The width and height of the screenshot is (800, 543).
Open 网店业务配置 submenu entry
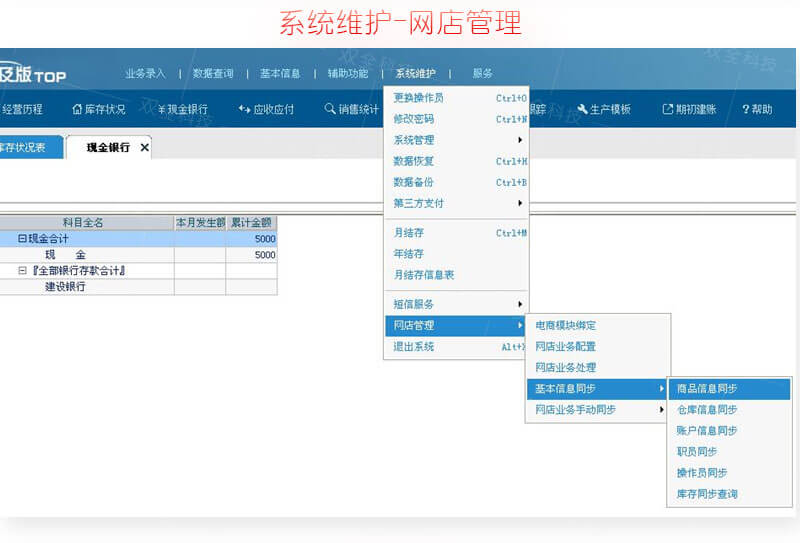(x=598, y=347)
